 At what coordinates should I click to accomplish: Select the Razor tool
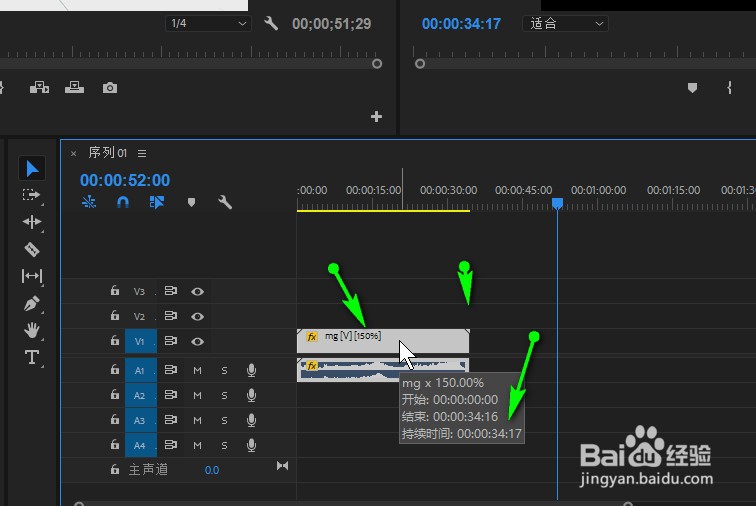point(32,249)
